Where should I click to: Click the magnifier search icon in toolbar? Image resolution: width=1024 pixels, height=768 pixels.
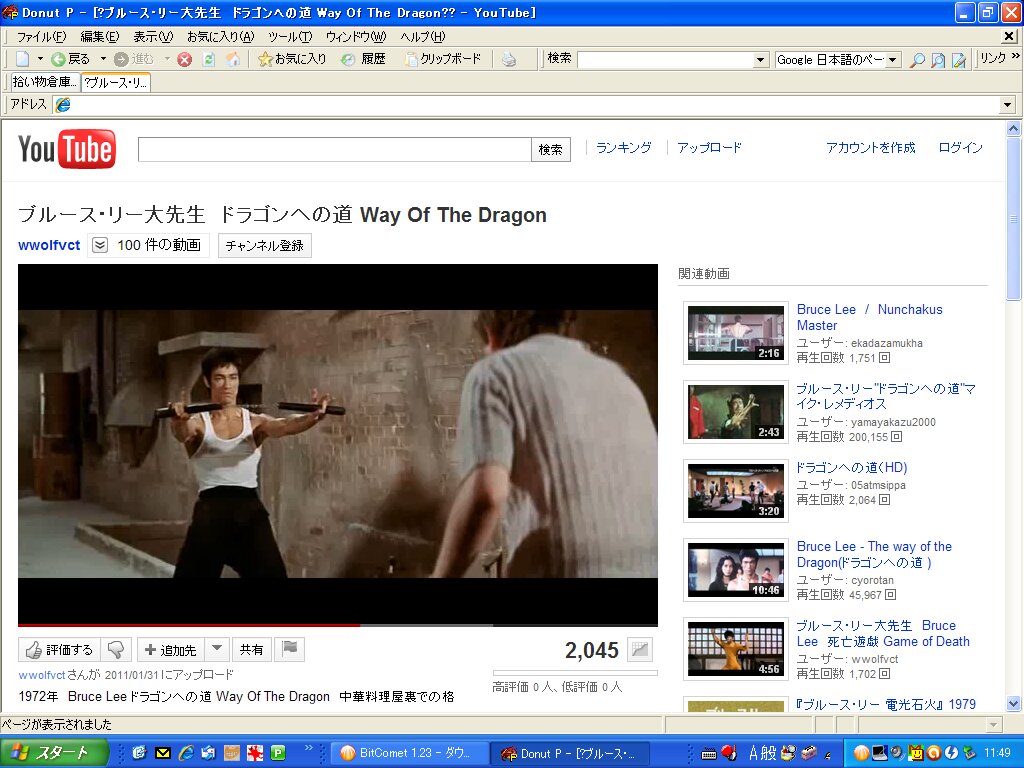[x=917, y=60]
